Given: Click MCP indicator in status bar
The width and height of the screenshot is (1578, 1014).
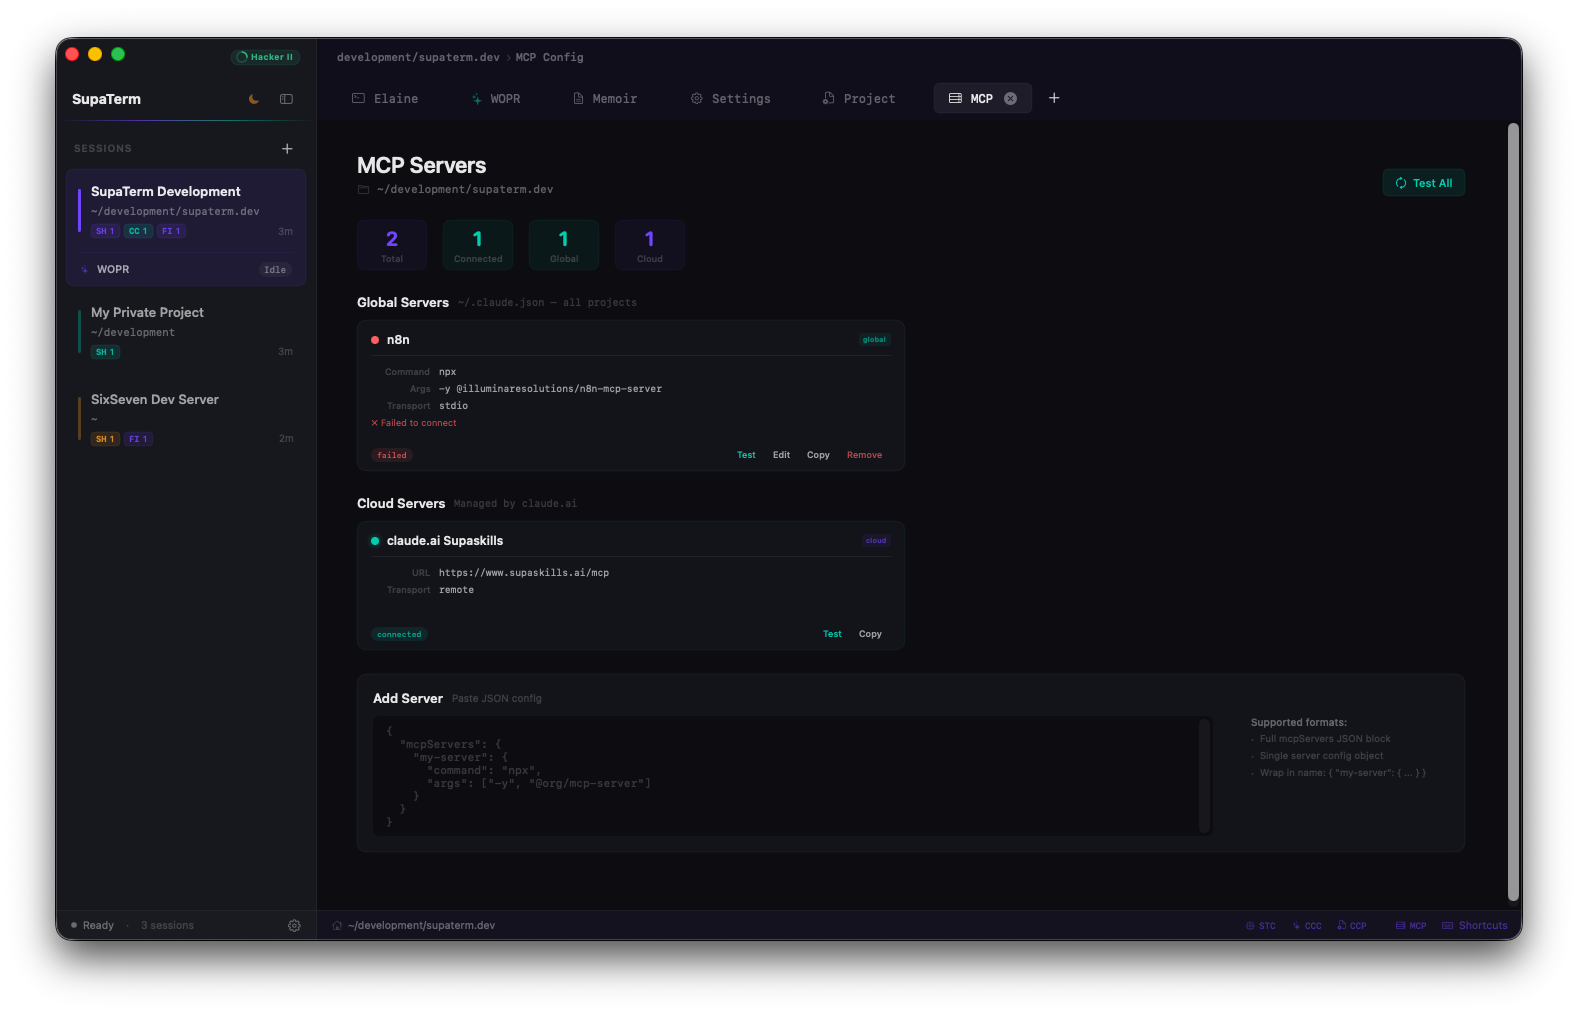Looking at the screenshot, I should pos(1411,926).
